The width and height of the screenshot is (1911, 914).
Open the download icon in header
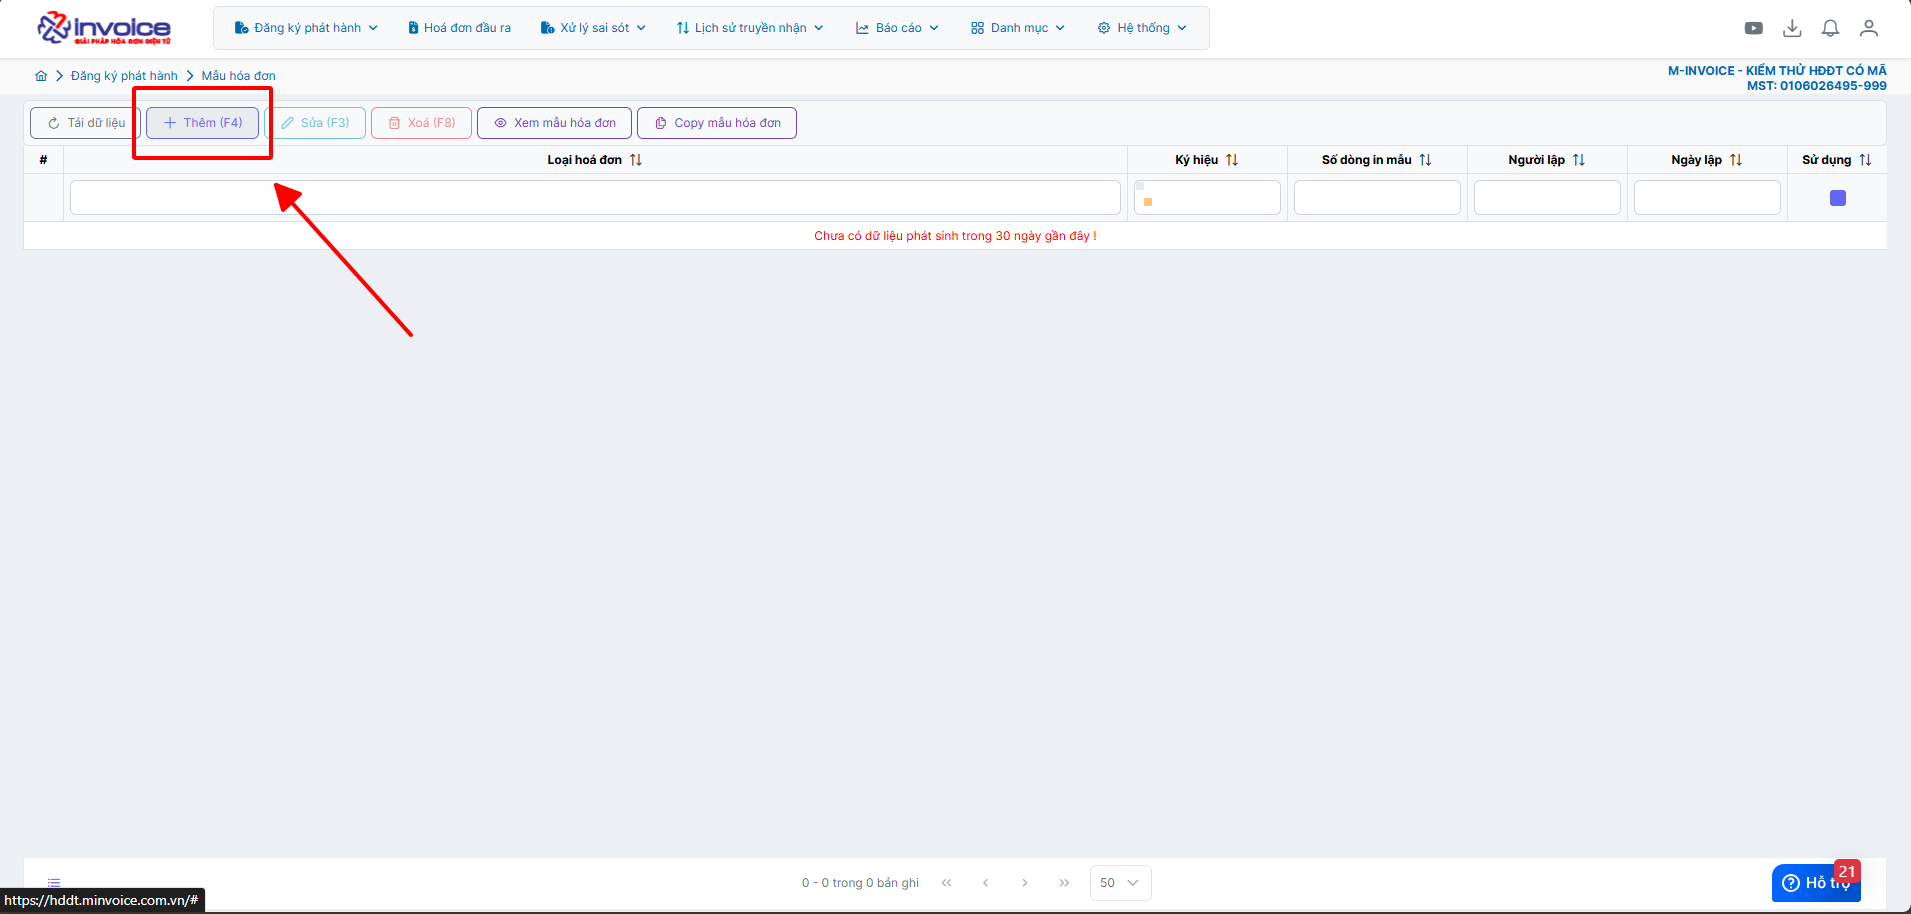click(x=1792, y=28)
